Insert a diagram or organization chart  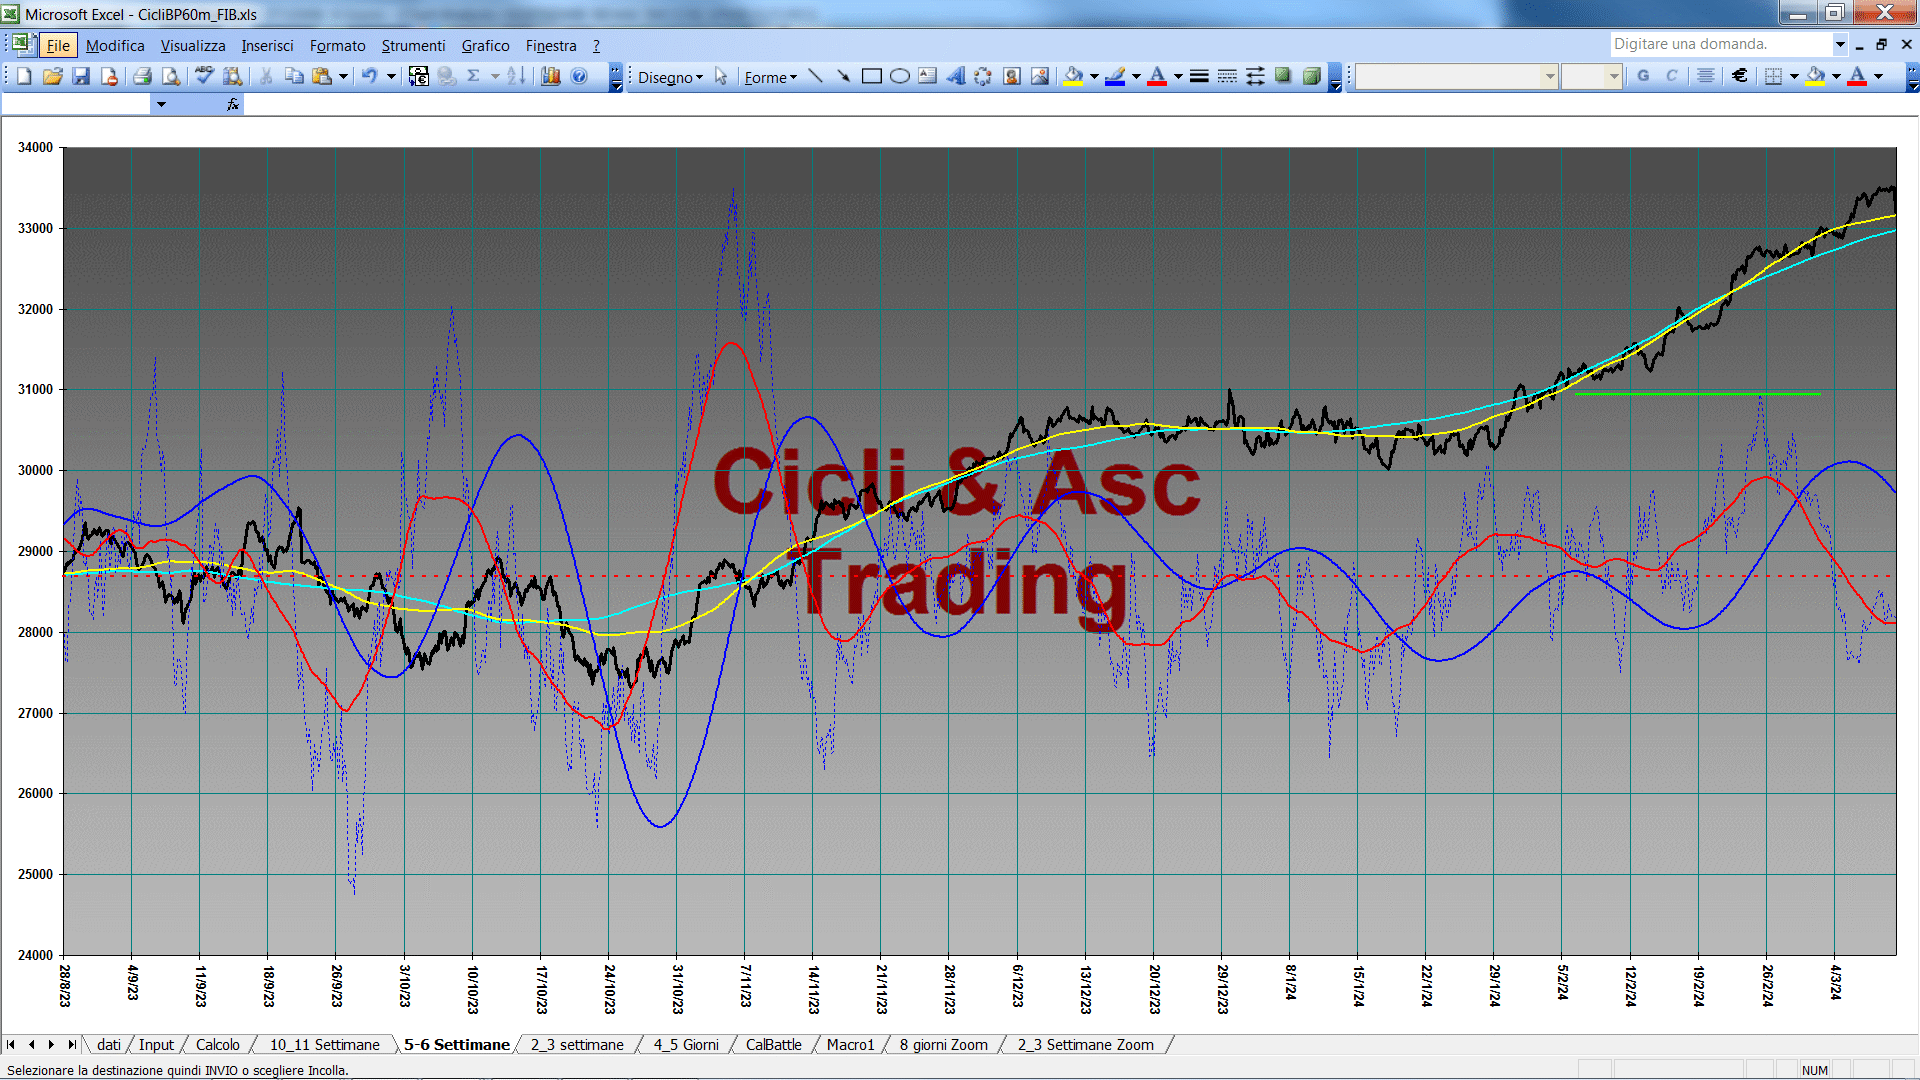[983, 76]
